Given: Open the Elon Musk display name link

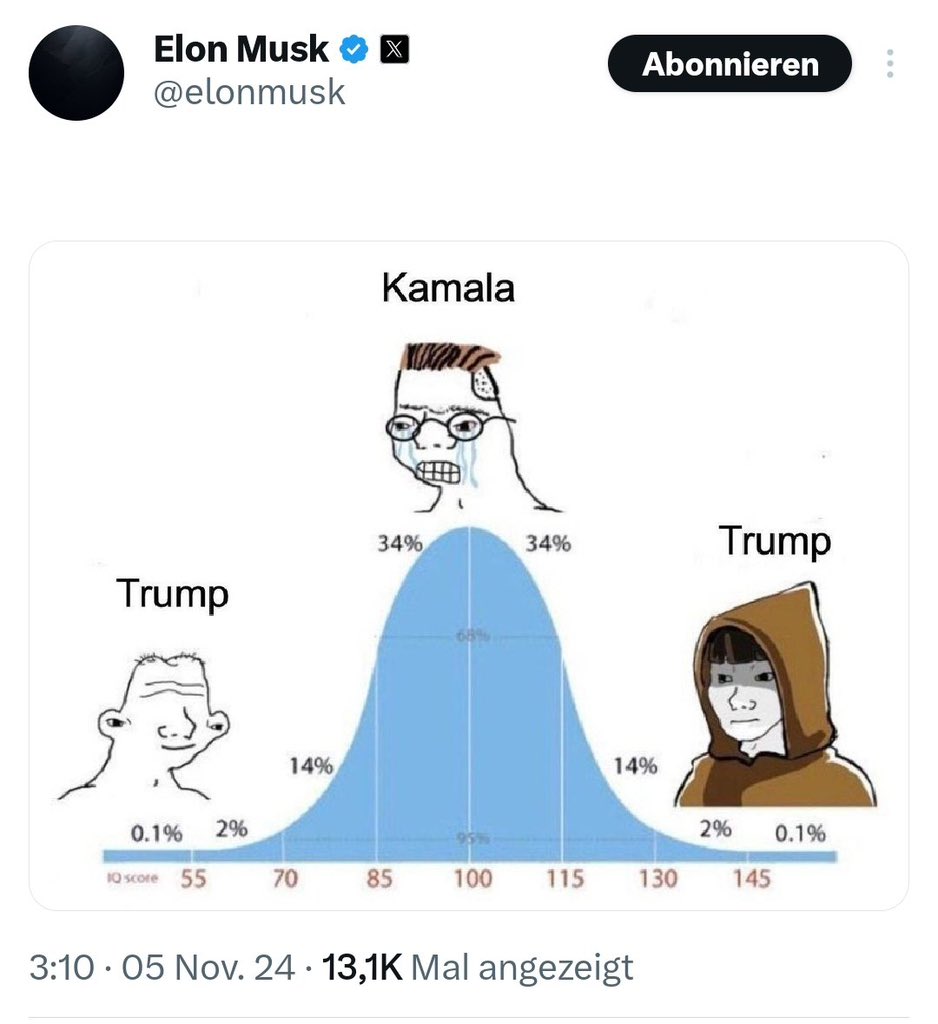Looking at the screenshot, I should [241, 50].
